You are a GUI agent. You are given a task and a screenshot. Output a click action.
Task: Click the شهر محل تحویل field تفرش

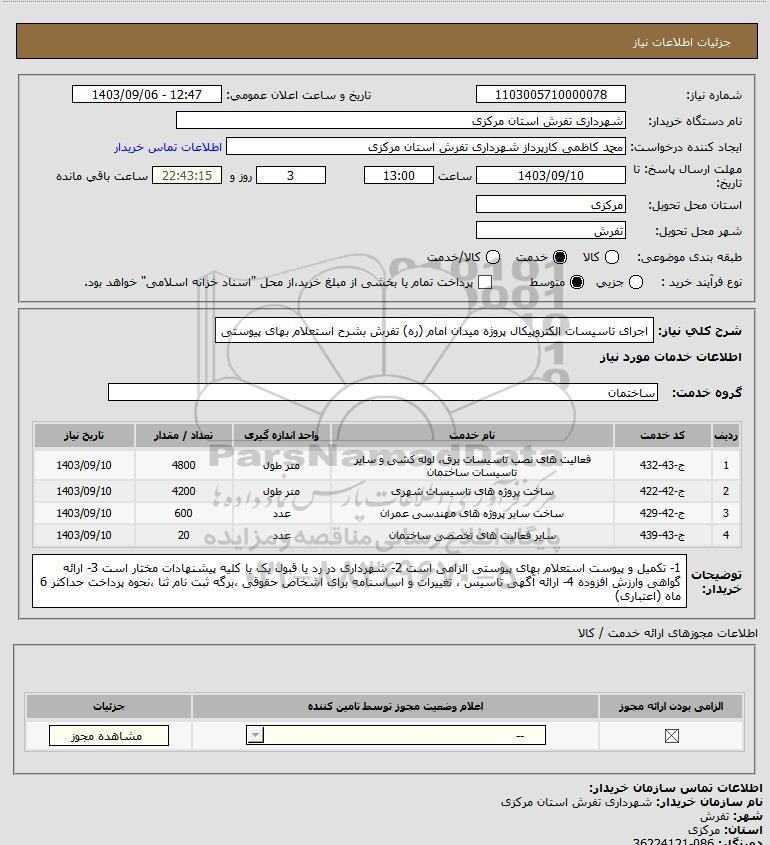551,230
